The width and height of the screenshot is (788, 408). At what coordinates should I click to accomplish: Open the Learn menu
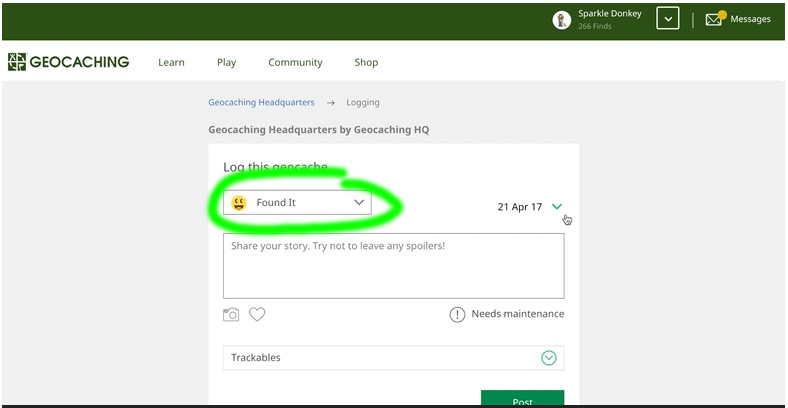(x=171, y=62)
